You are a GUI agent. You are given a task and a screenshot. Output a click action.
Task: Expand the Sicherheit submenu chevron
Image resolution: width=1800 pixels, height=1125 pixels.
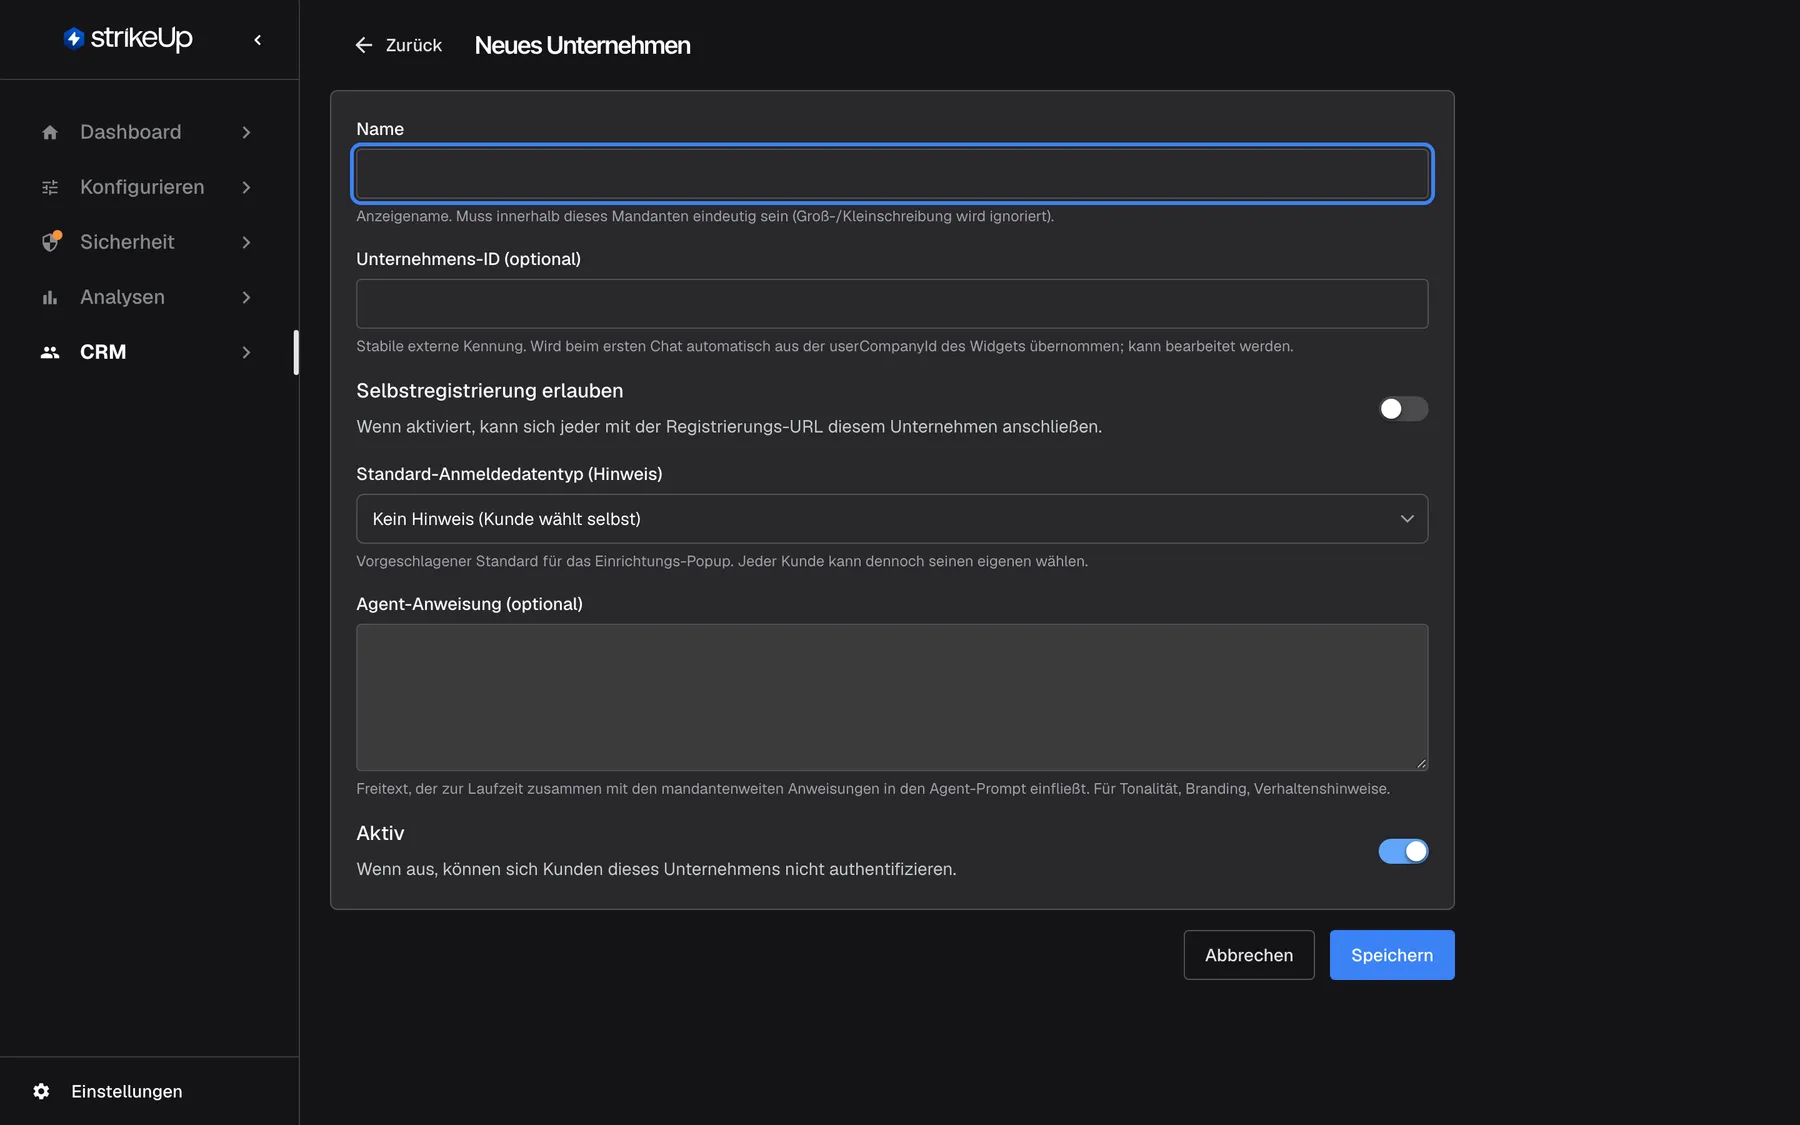pos(246,242)
